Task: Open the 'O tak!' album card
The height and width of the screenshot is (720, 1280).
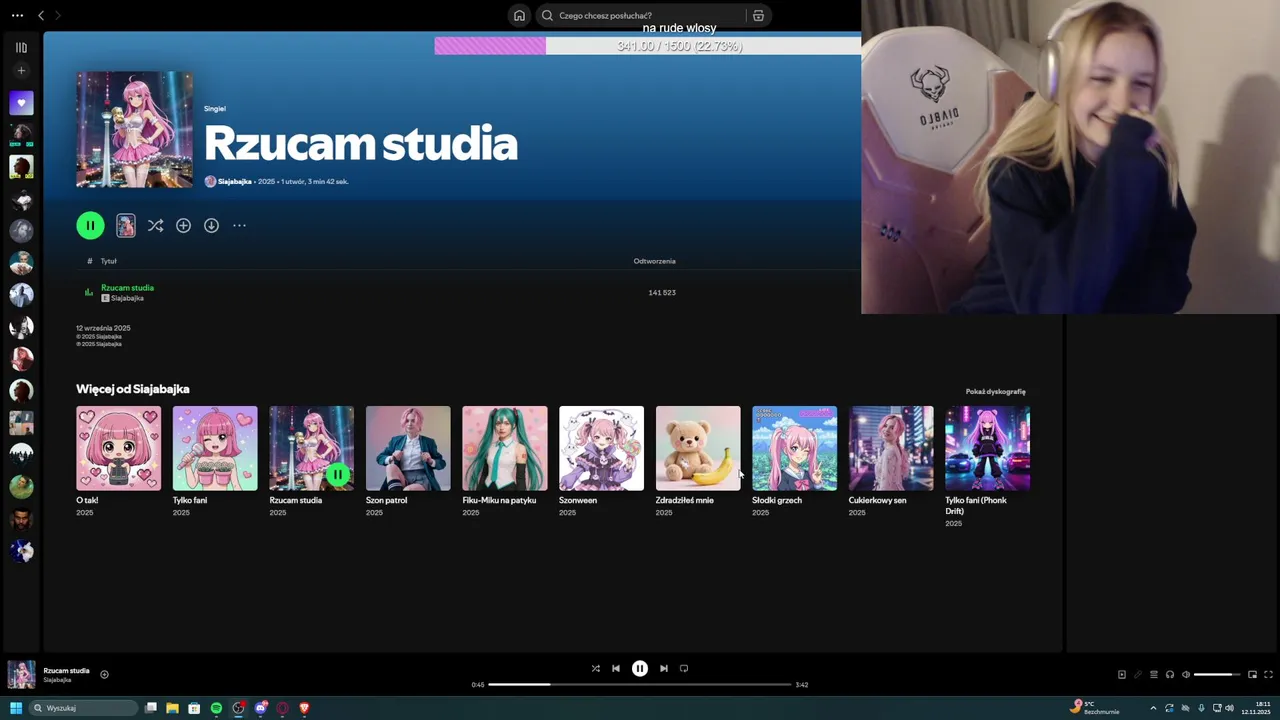Action: tap(118, 460)
